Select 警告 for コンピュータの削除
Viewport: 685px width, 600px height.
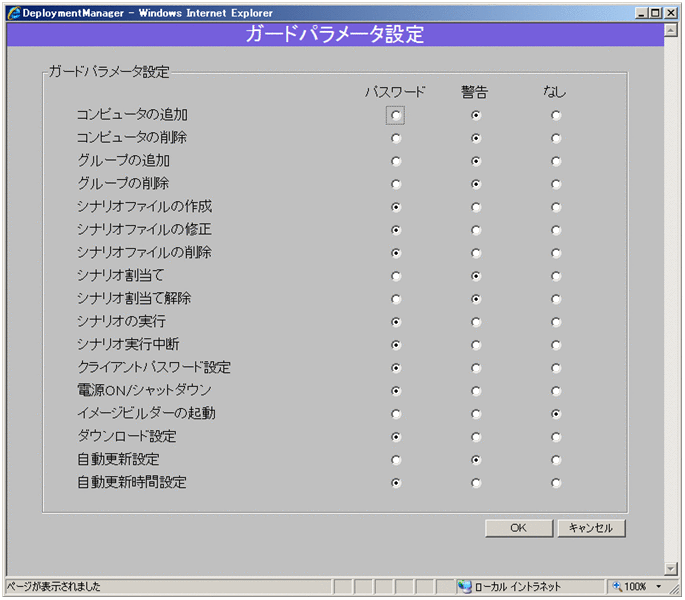coord(476,139)
